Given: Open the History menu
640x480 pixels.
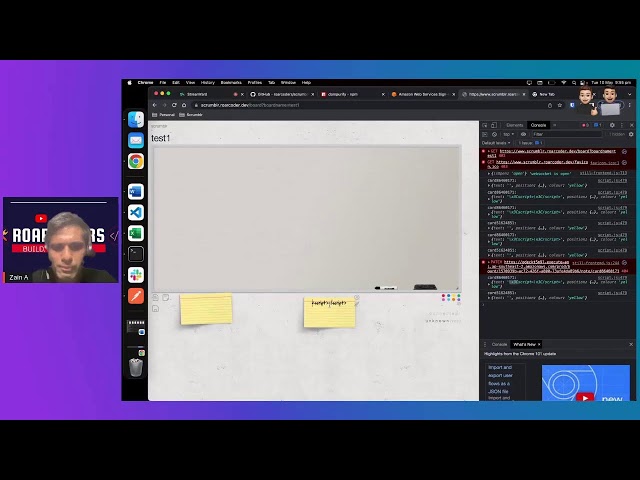Looking at the screenshot, I should pos(207,83).
